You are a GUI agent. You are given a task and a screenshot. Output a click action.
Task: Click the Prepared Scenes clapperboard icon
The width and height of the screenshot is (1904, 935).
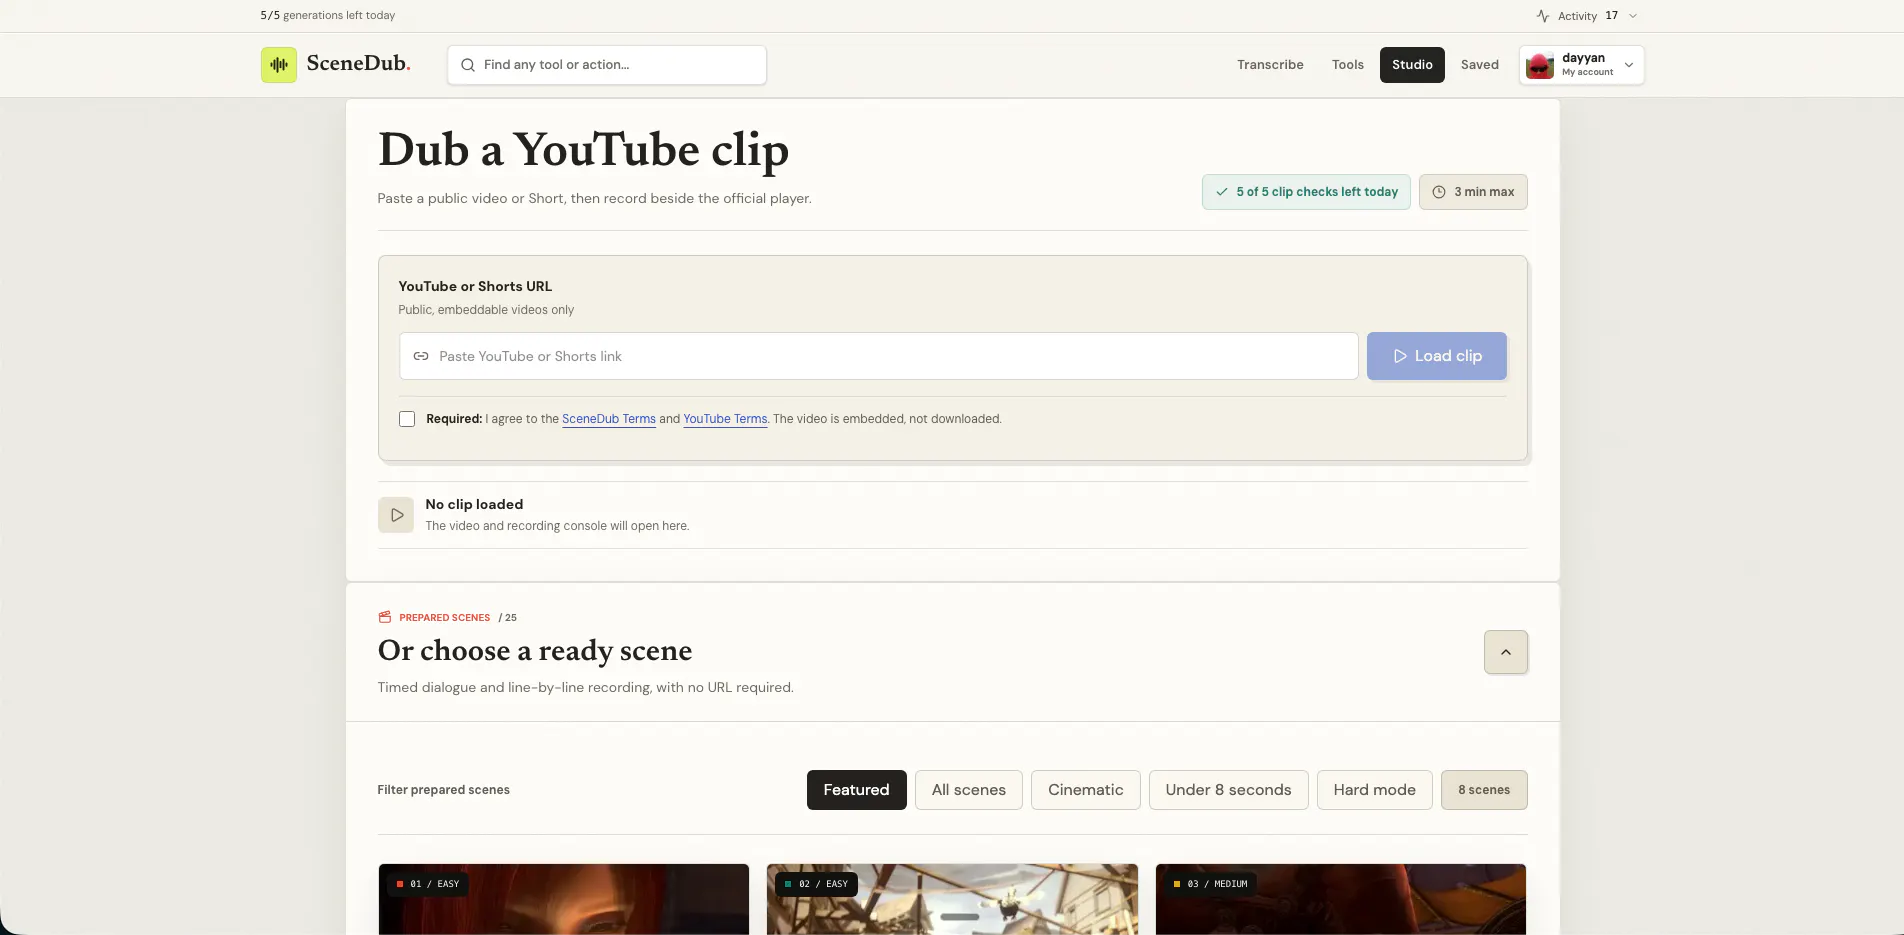tap(385, 617)
